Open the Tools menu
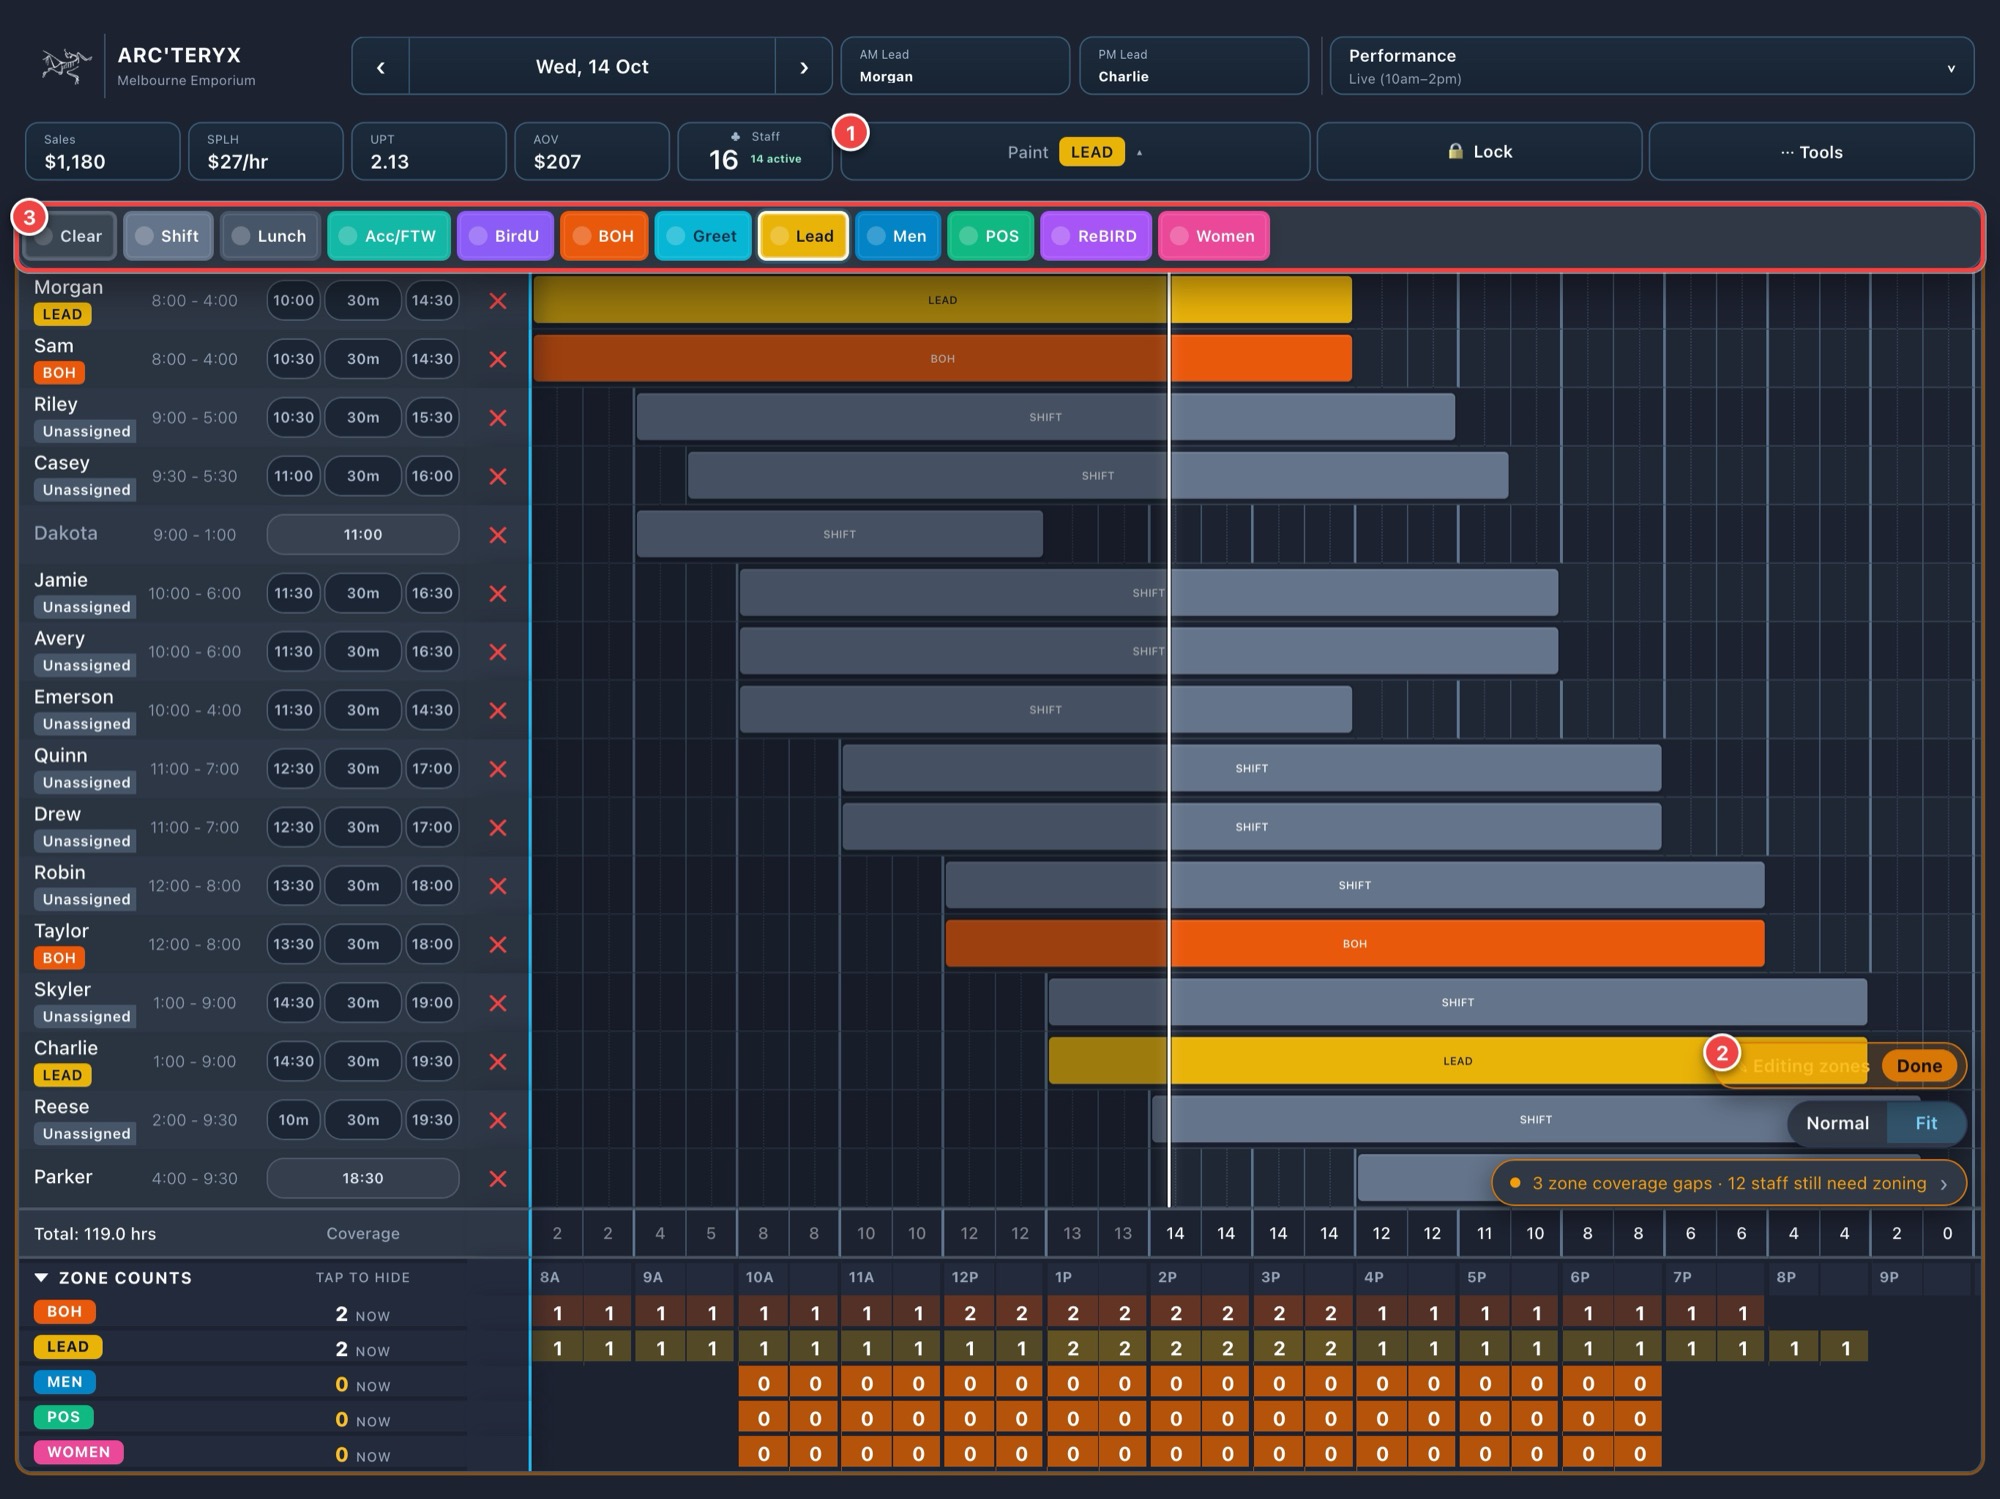 [x=1811, y=152]
